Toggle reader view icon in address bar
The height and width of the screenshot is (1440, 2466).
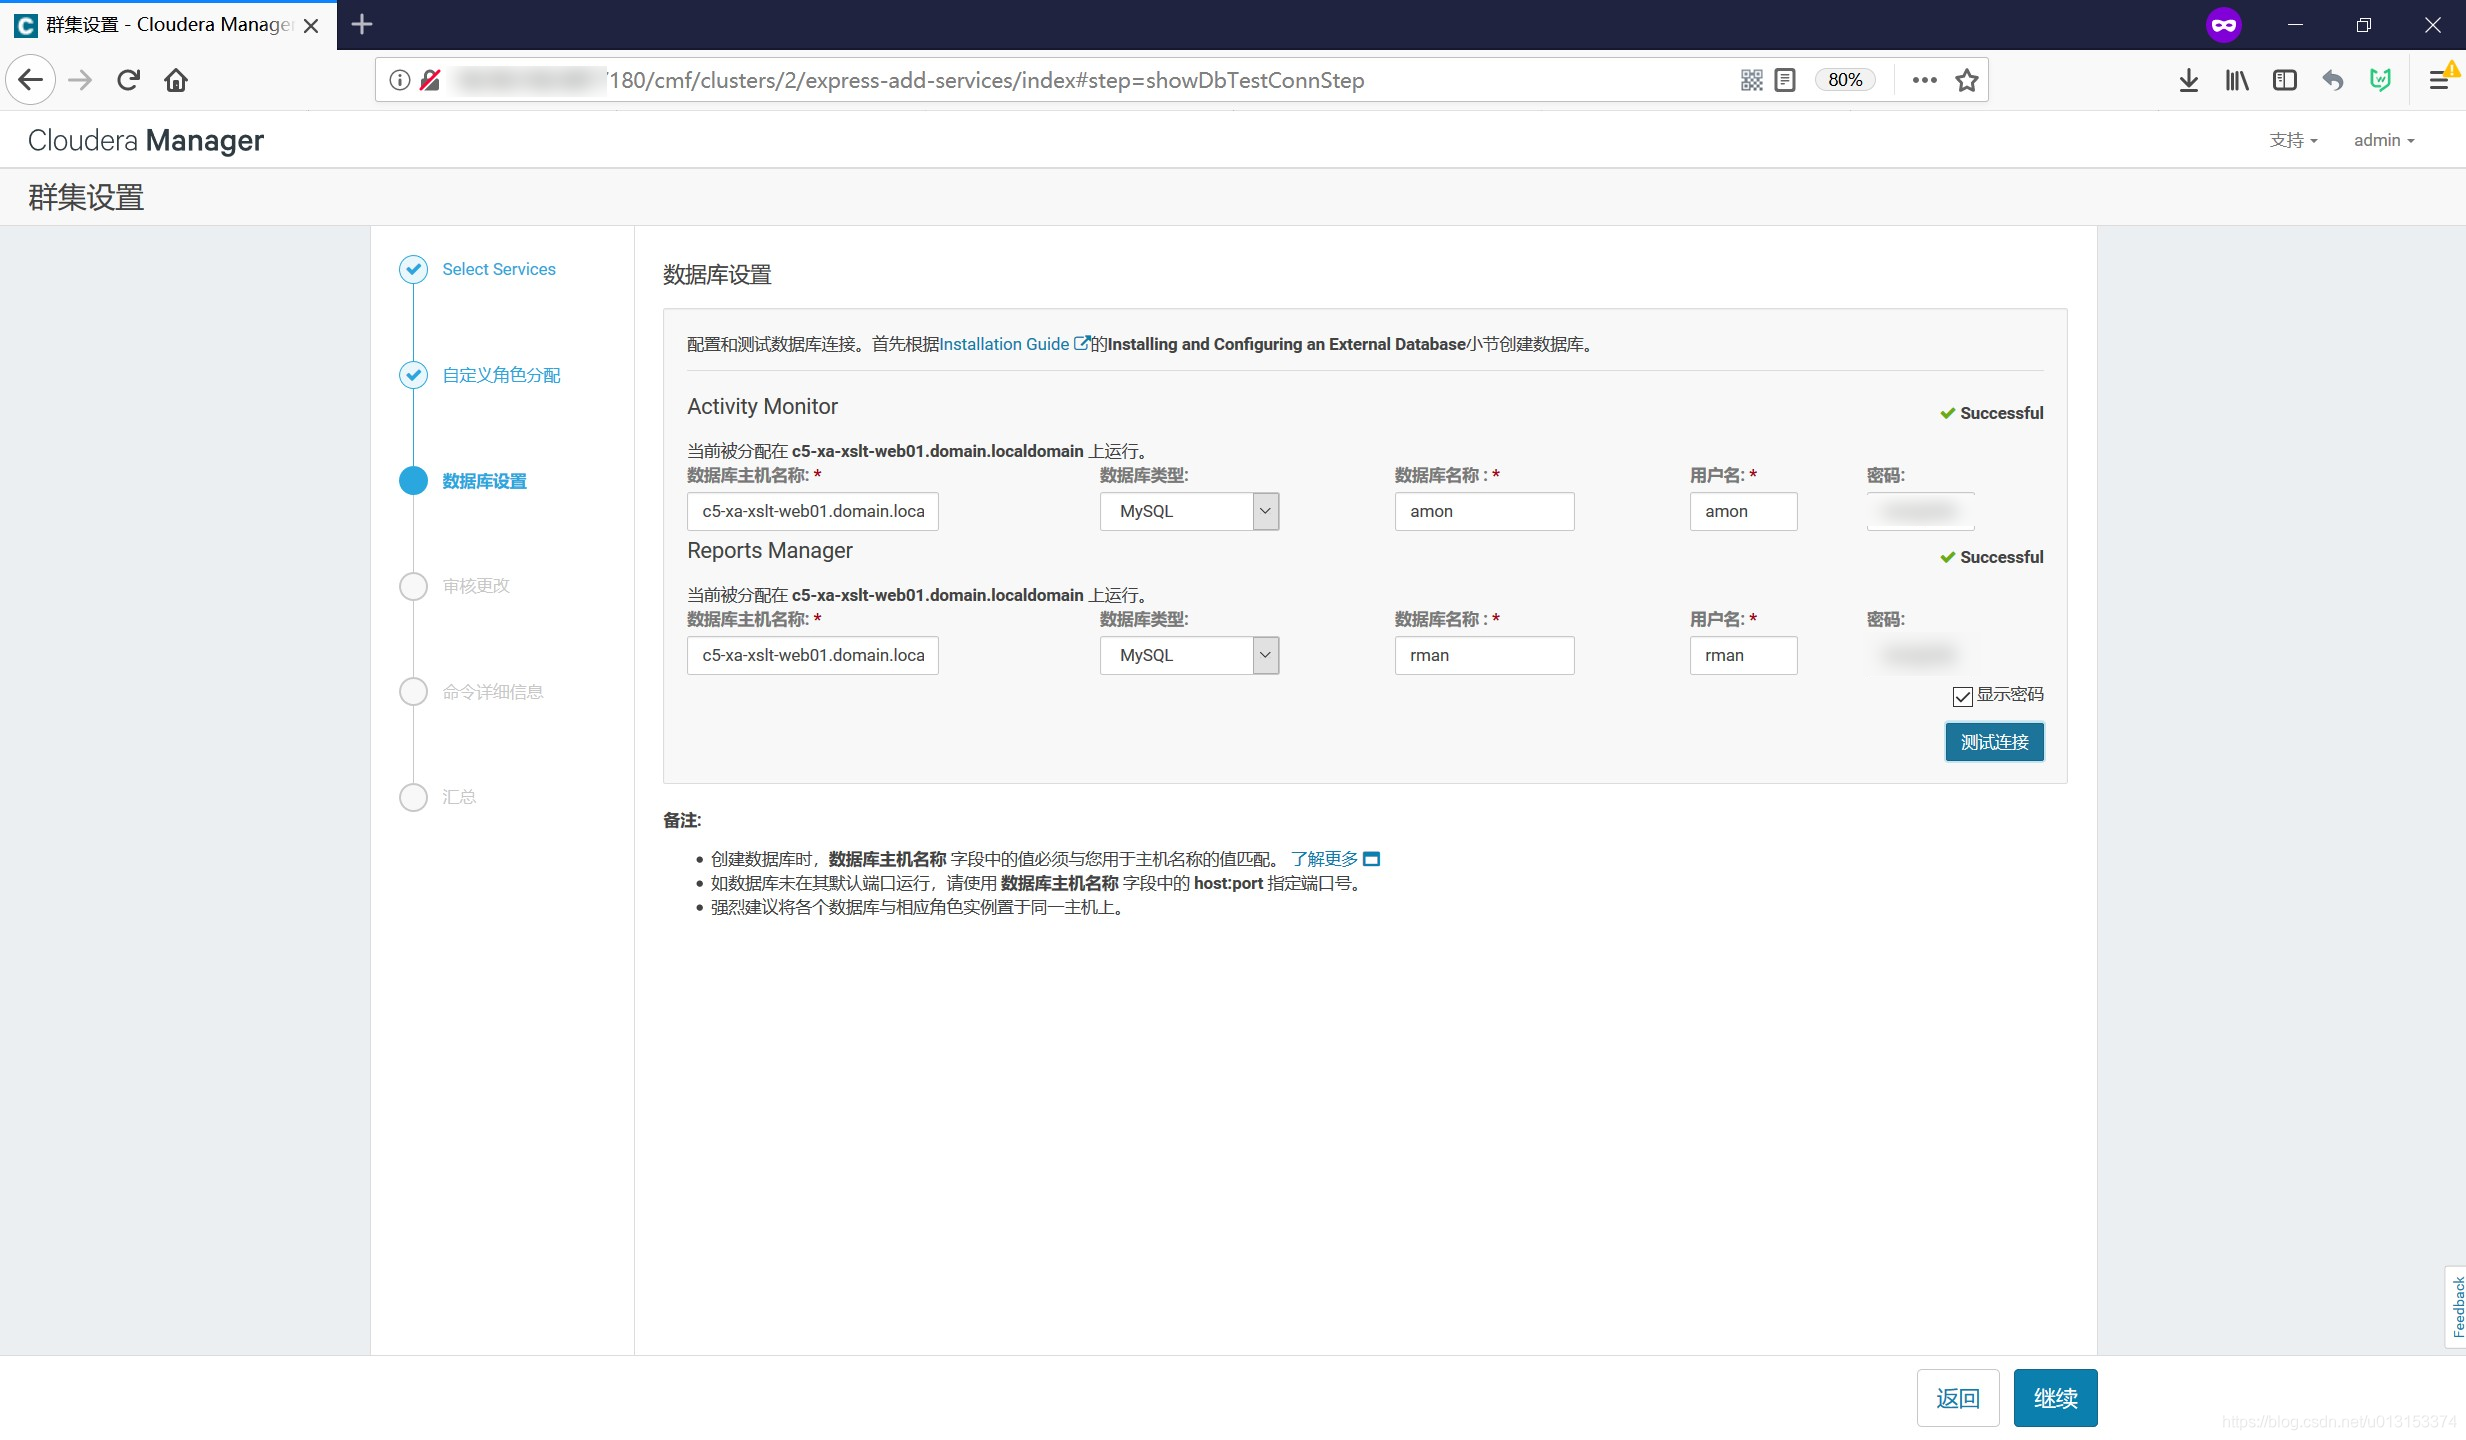[1785, 80]
